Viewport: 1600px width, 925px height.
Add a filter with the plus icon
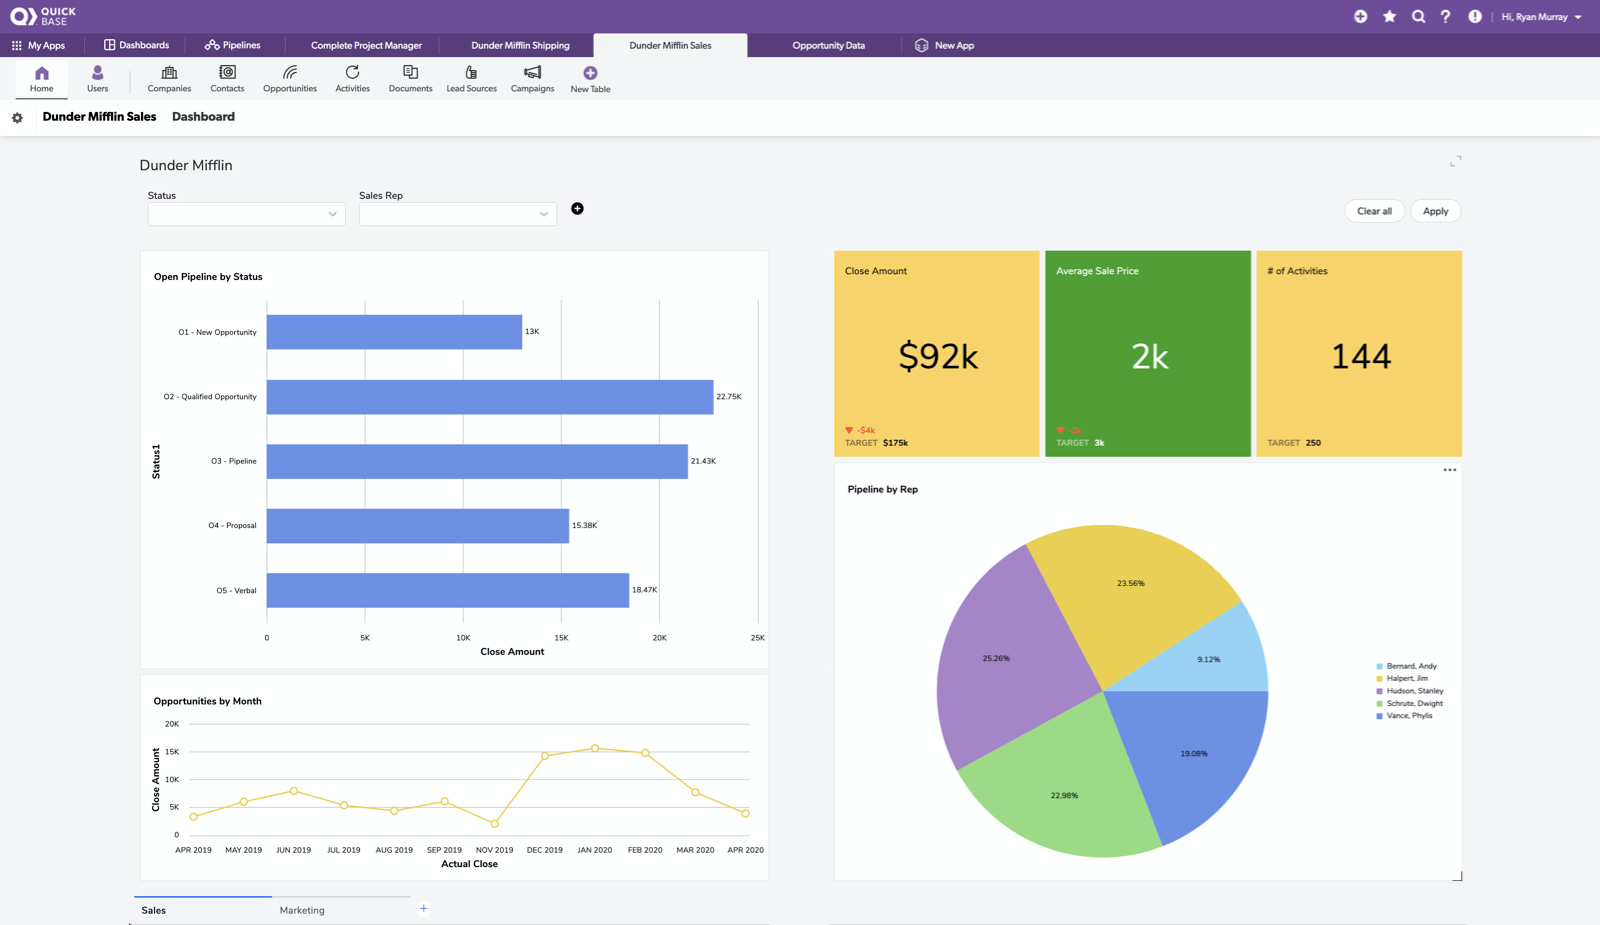tap(577, 209)
